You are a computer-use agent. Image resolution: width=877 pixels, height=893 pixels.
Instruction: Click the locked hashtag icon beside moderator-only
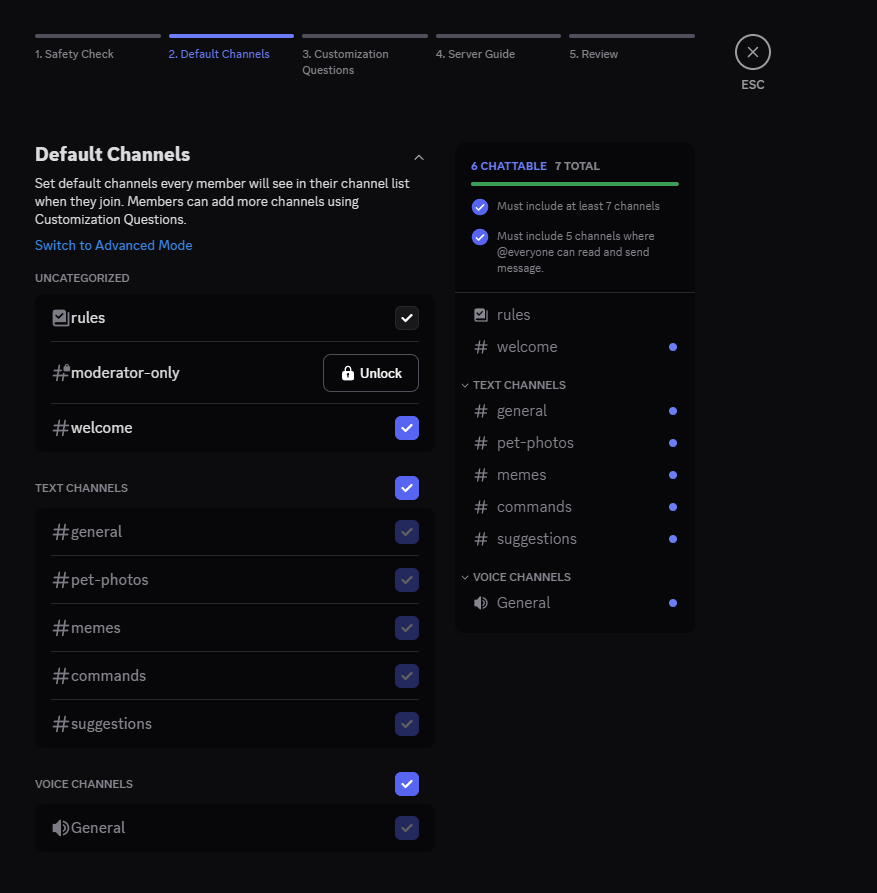pyautogui.click(x=60, y=373)
